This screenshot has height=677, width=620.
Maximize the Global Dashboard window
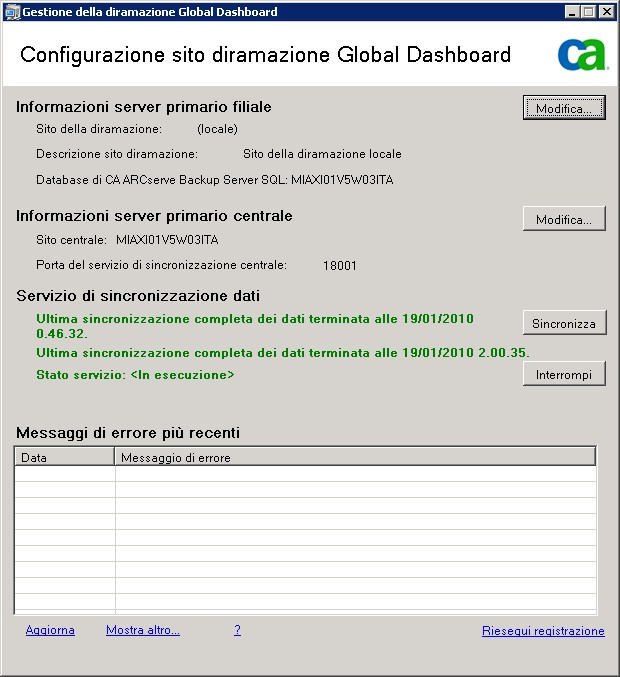588,12
